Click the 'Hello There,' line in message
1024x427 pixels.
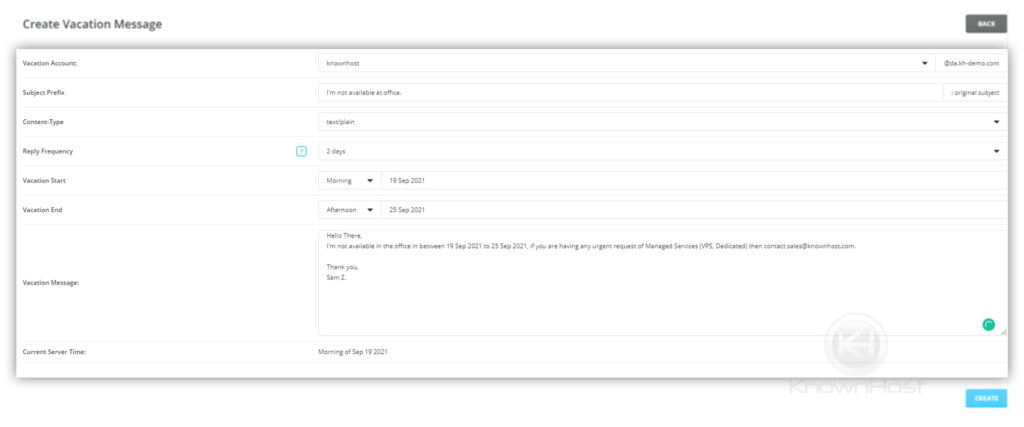tap(344, 236)
